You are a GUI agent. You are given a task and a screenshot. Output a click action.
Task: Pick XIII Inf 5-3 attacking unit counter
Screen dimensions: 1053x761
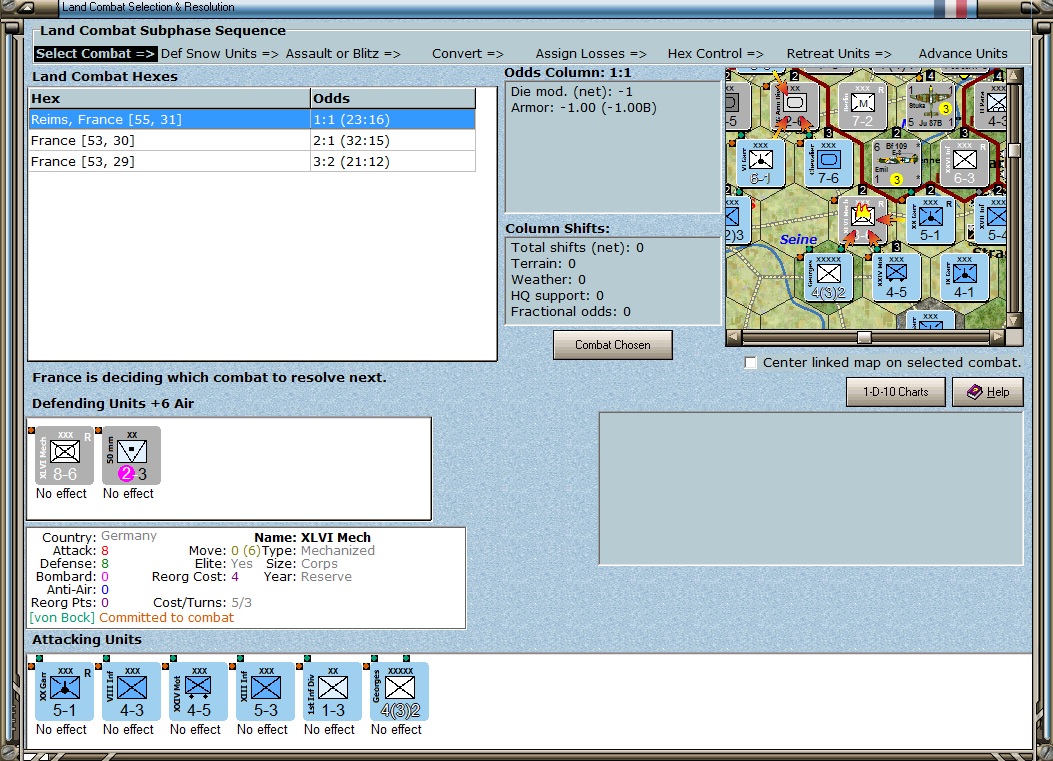(265, 692)
